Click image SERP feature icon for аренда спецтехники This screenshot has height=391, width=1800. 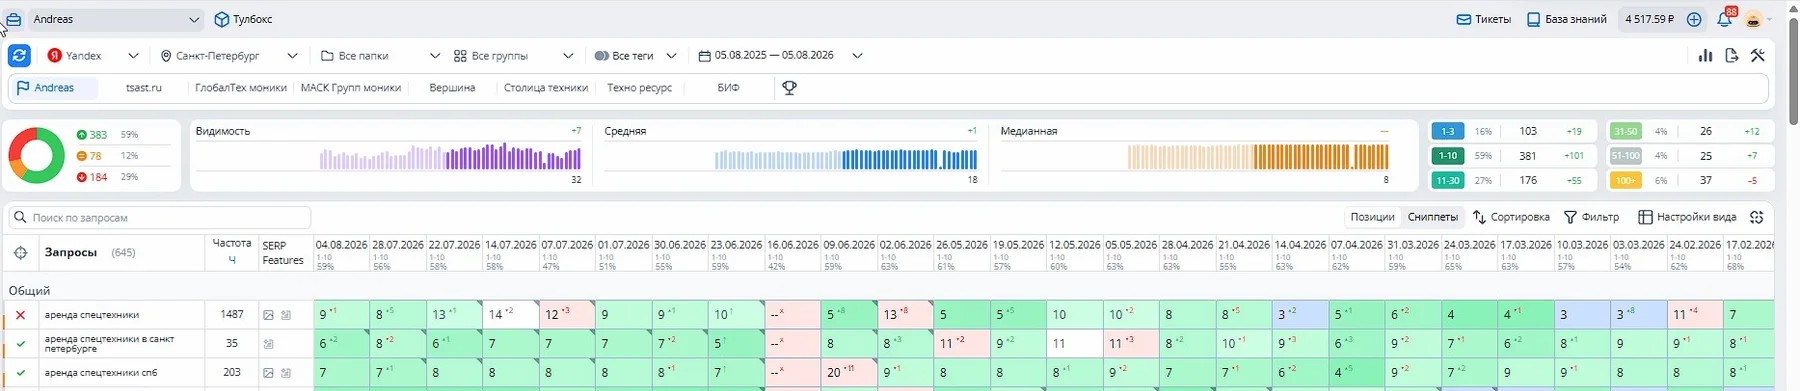(x=268, y=315)
